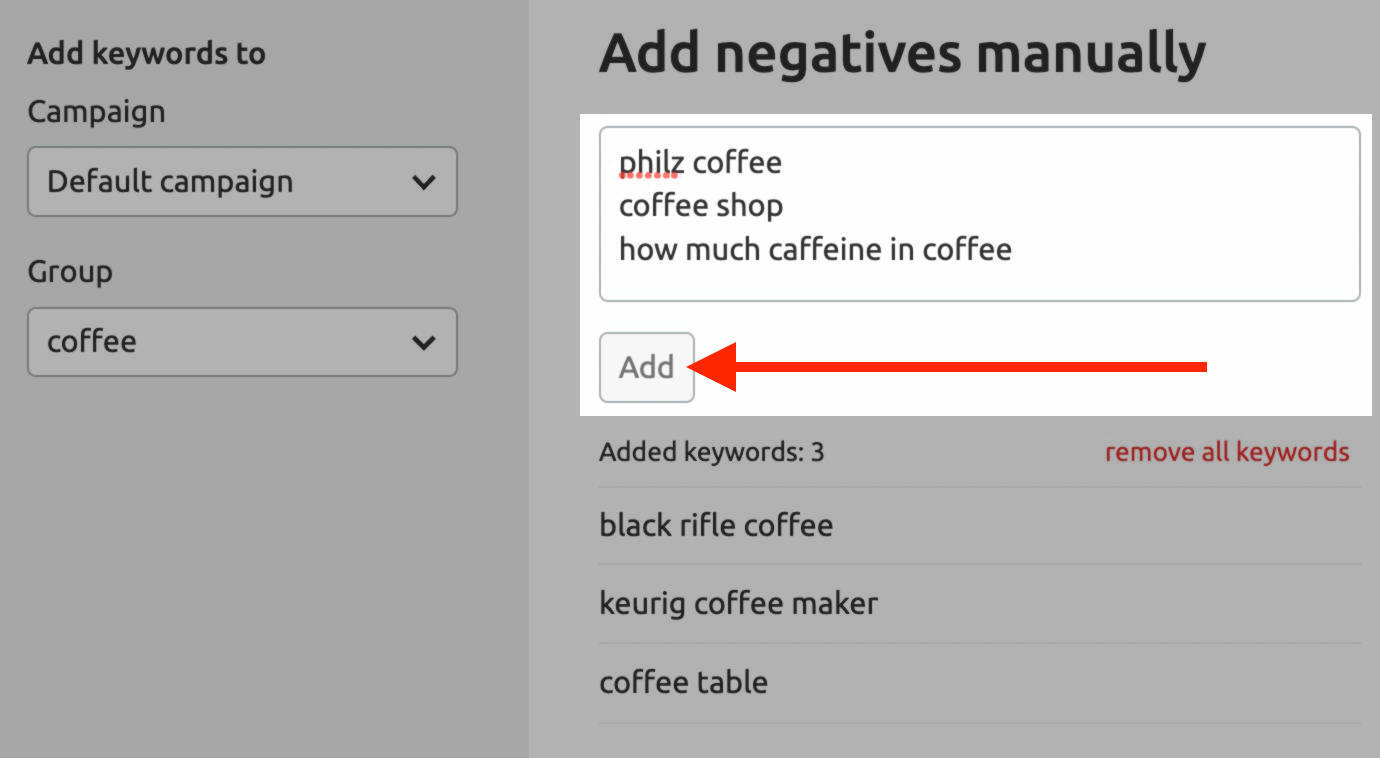Click the 'Campaign' field label
Screen dimensions: 1380x758
(x=96, y=111)
